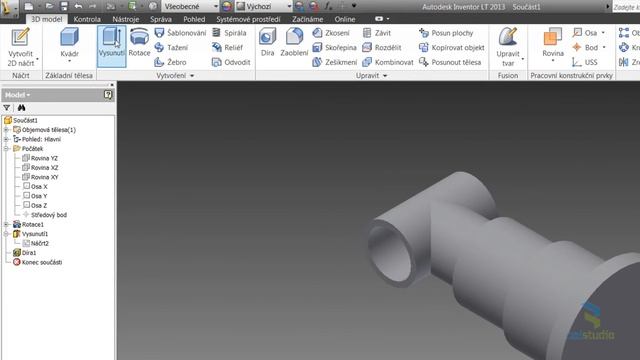Open the Kombinovat combine tool
The width and height of the screenshot is (640, 360).
pos(388,62)
